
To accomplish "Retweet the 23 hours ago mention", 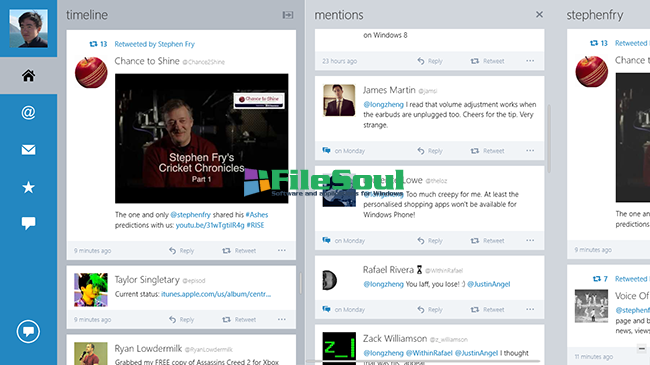I will tap(488, 61).
